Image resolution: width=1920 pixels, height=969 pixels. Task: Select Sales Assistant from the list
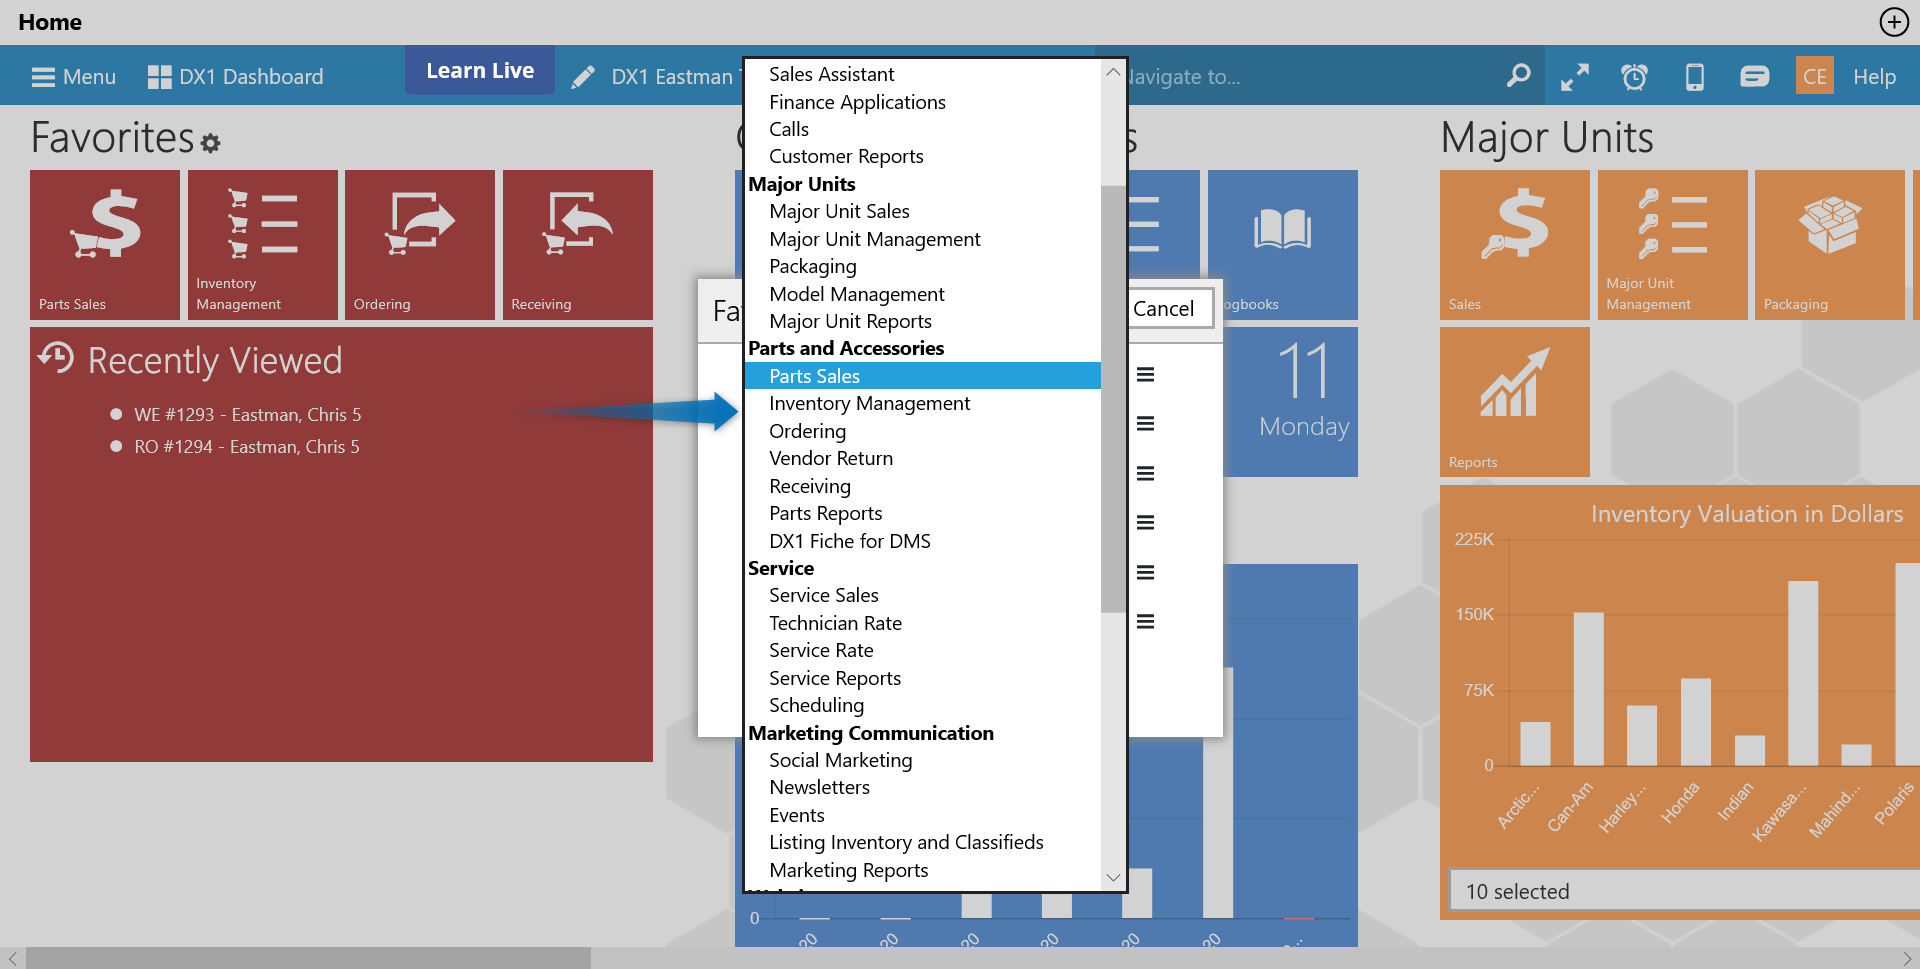tap(923, 74)
